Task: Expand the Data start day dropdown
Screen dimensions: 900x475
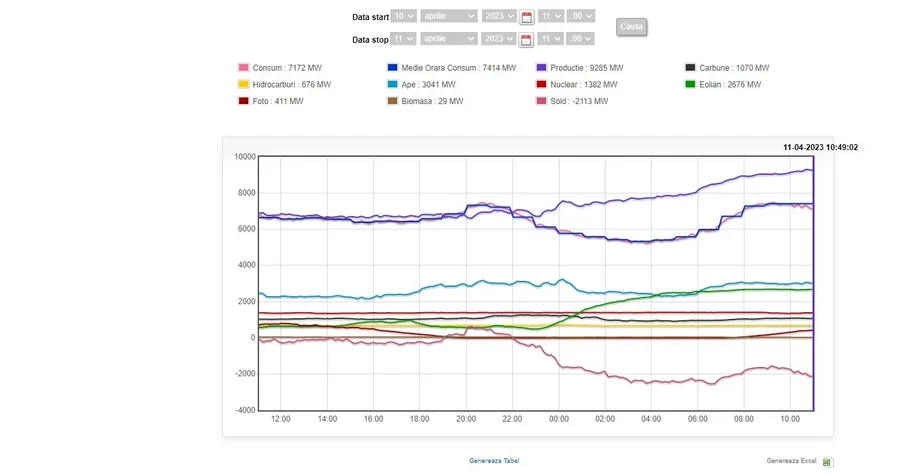Action: tap(404, 16)
